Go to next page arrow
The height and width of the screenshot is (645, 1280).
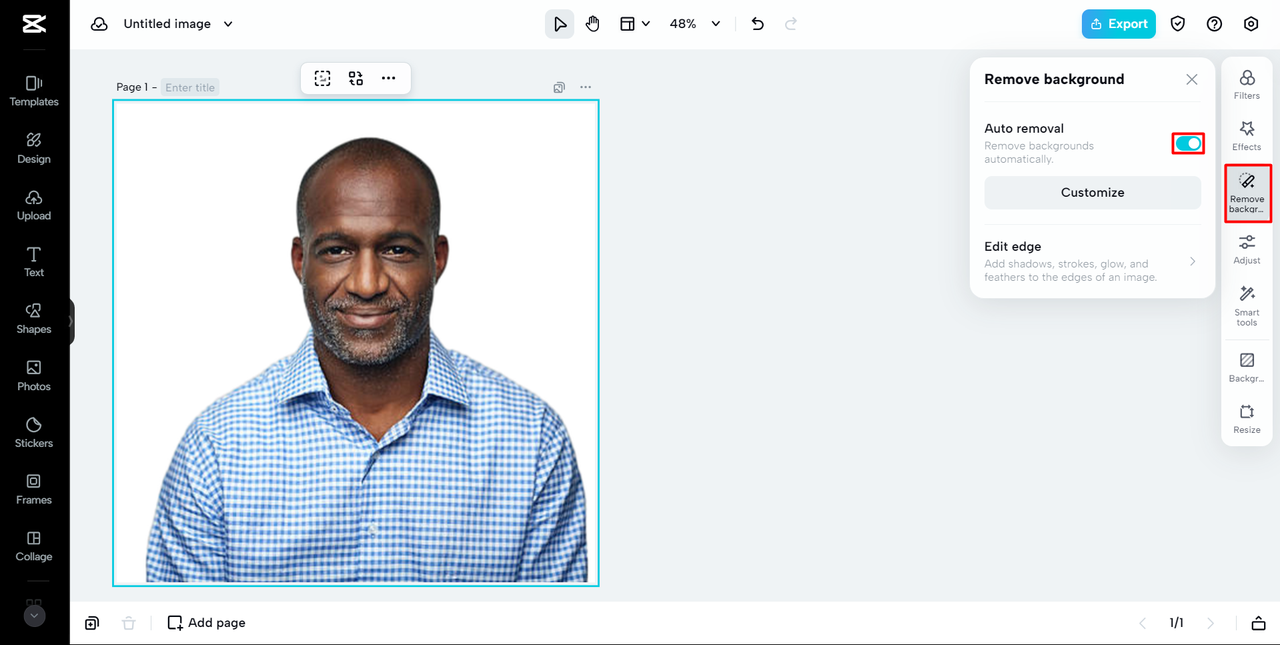click(1211, 623)
